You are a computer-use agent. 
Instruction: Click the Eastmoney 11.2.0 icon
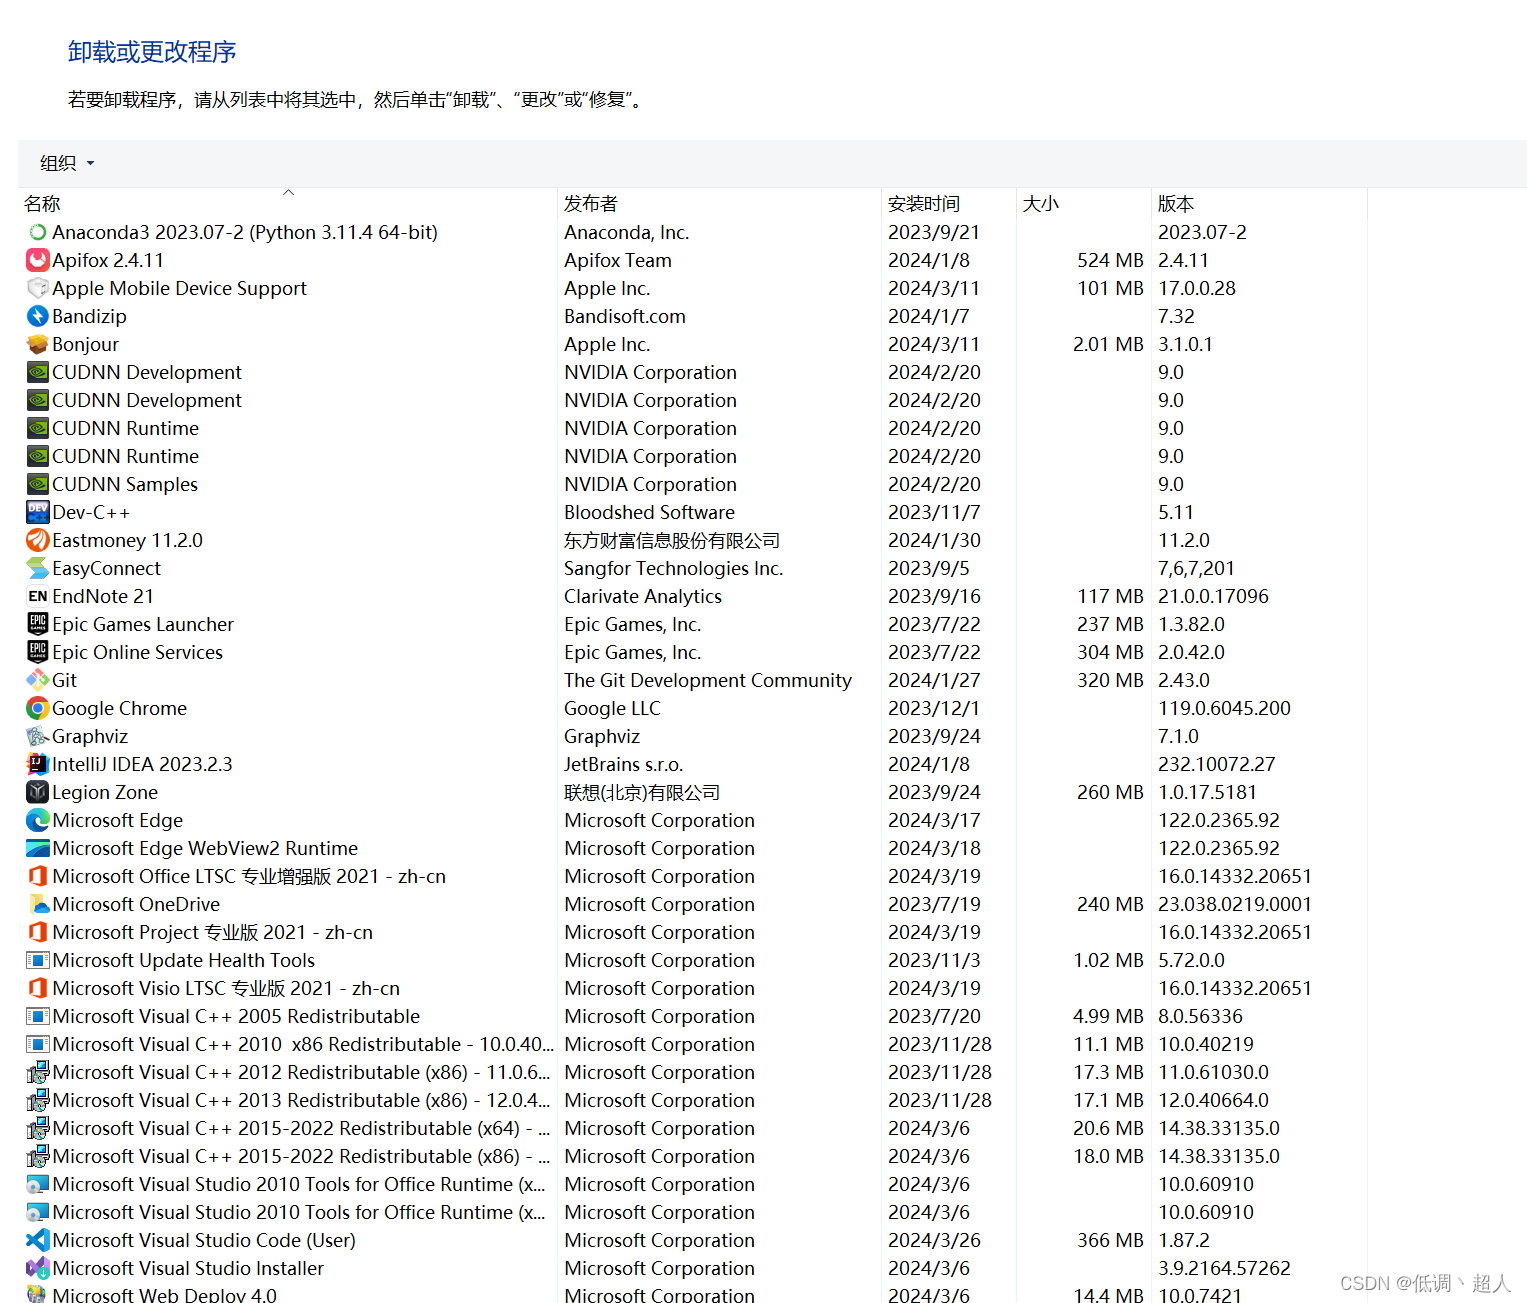pos(38,540)
